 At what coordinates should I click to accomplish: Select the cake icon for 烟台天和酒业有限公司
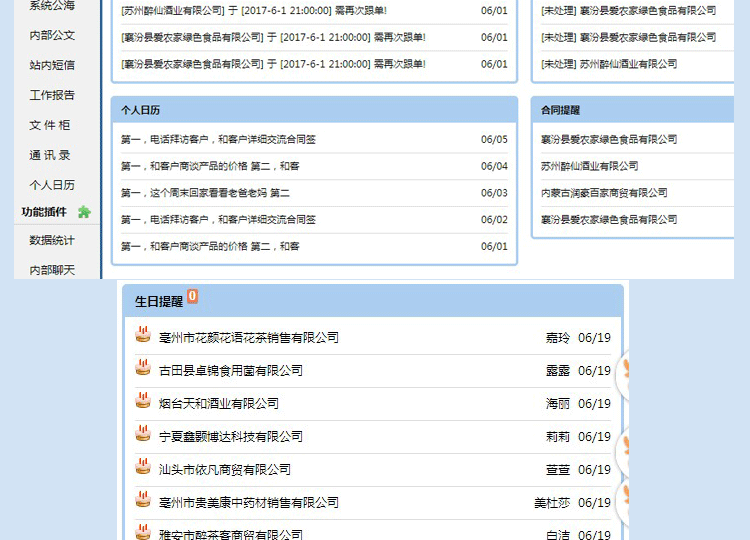(143, 402)
